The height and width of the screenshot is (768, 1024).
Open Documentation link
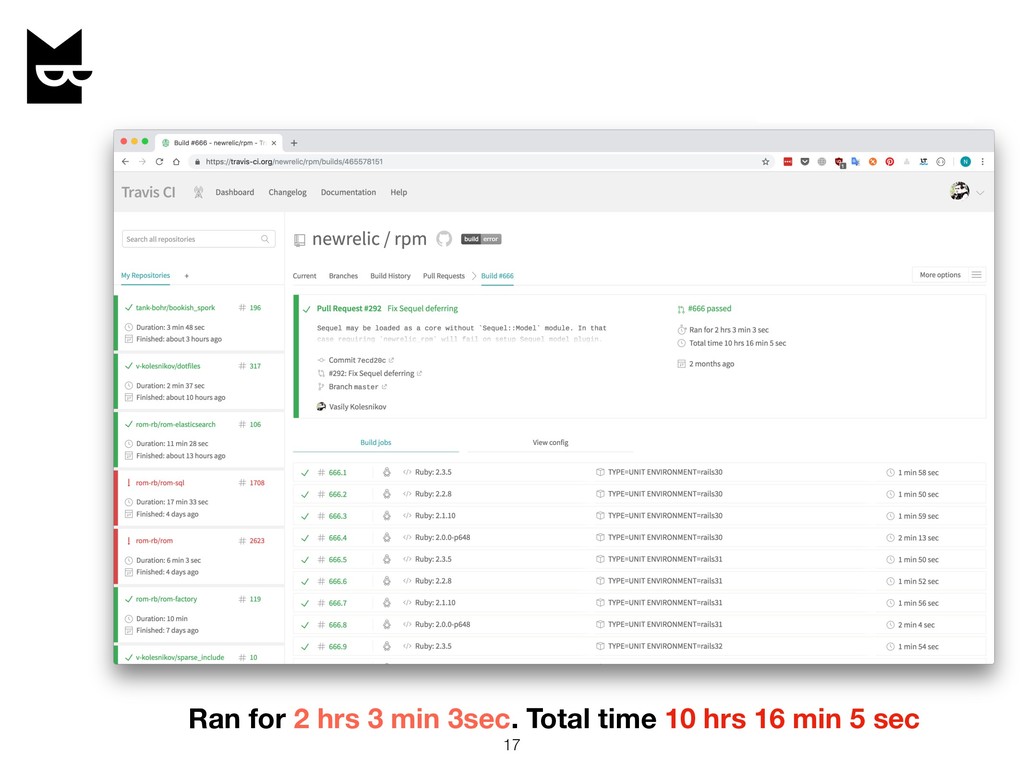coord(348,192)
